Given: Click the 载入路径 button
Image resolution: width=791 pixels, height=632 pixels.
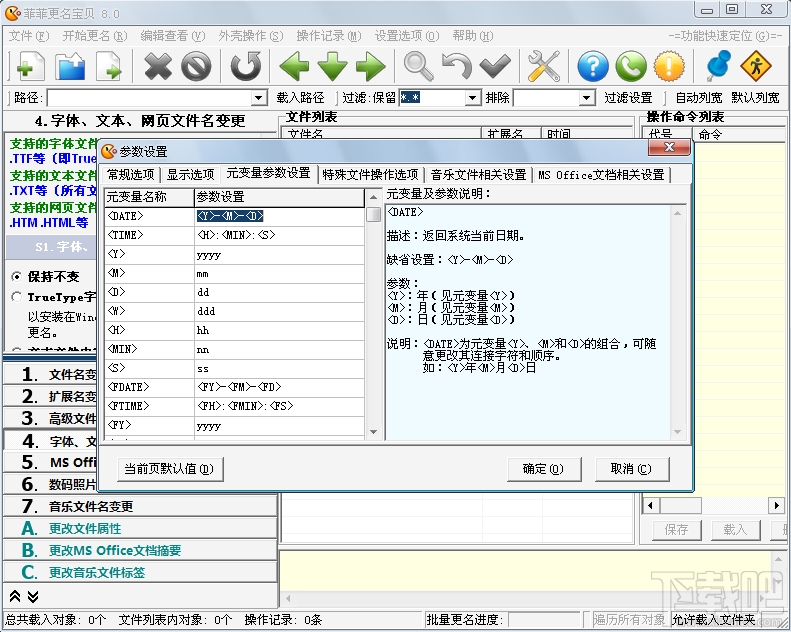Looking at the screenshot, I should 300,97.
